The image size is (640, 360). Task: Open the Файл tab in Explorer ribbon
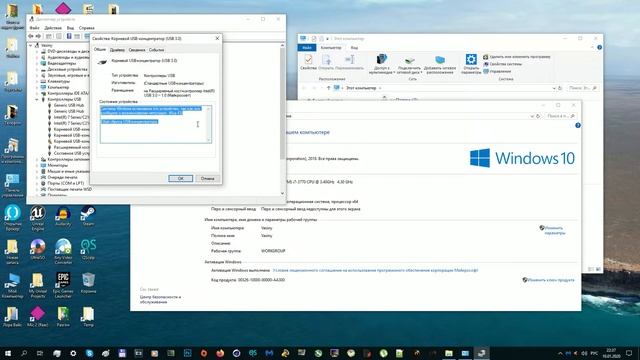pos(307,48)
